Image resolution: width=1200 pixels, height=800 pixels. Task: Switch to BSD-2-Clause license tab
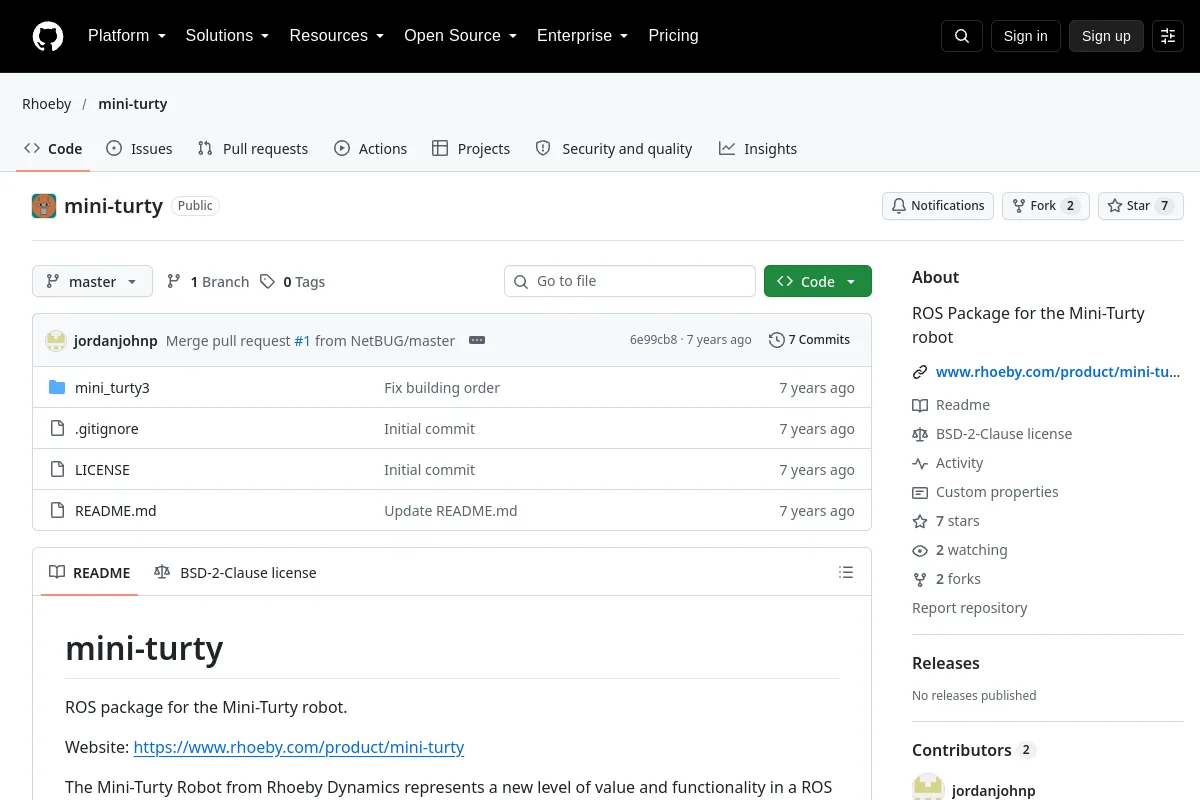pos(235,573)
